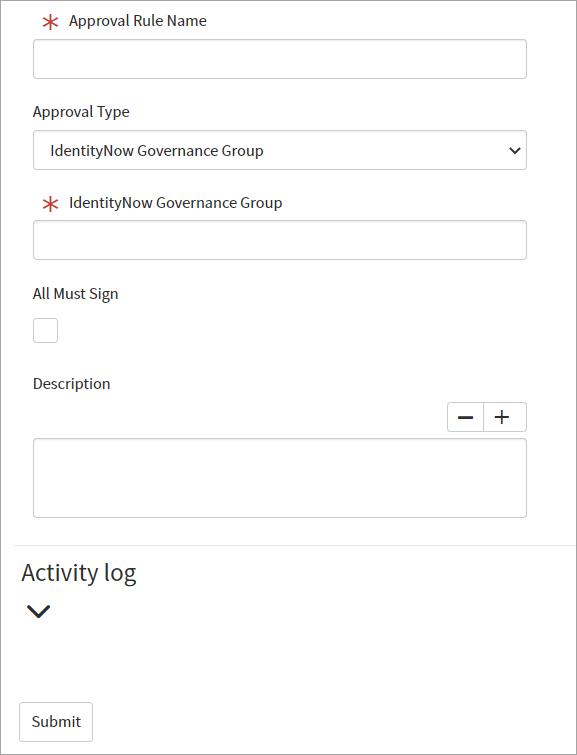Image resolution: width=577 pixels, height=755 pixels.
Task: Focus the Approval Rule Name text field
Action: tap(280, 59)
